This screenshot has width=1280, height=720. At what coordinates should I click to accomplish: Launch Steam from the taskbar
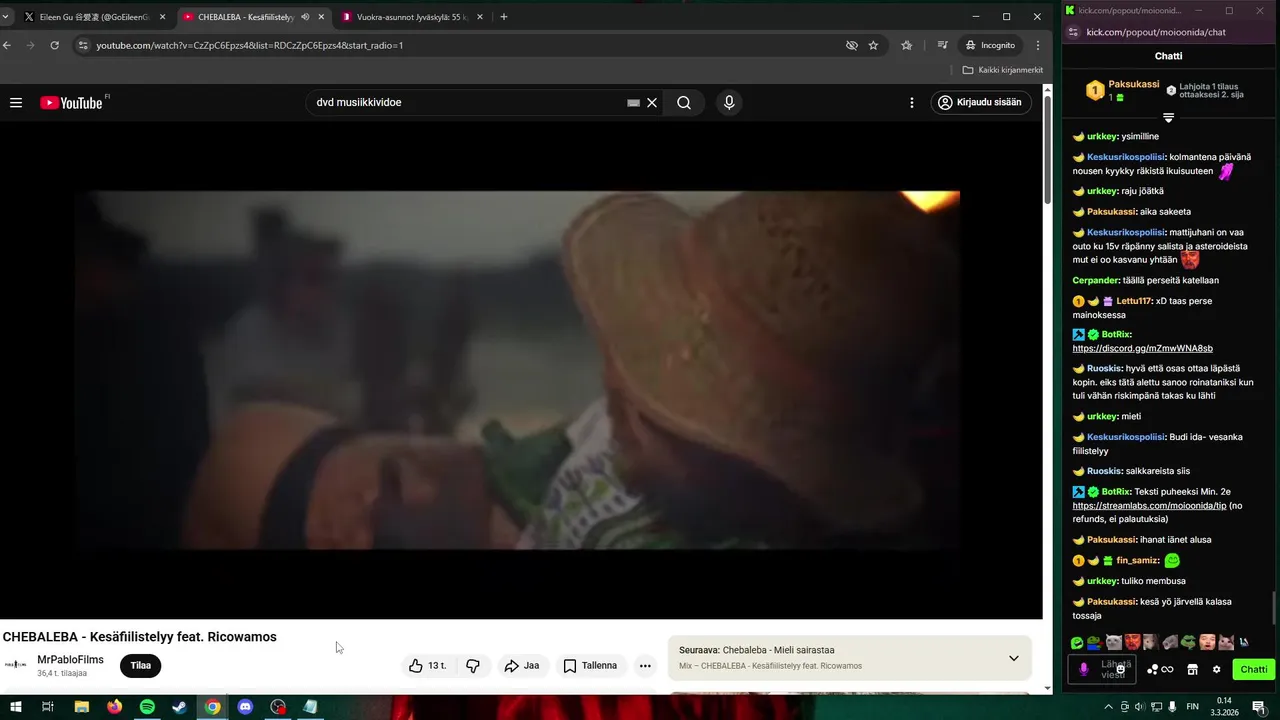[x=179, y=707]
